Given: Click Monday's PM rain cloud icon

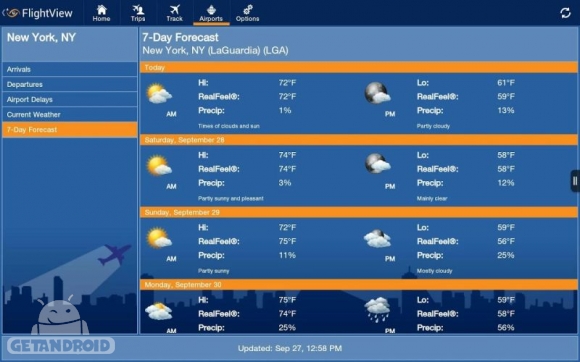Looking at the screenshot, I should (377, 309).
